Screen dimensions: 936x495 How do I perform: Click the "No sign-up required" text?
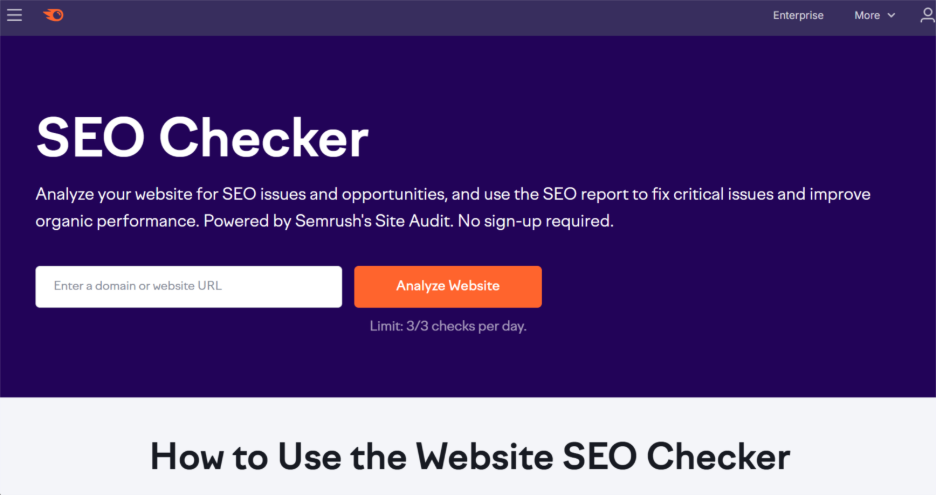click(x=536, y=220)
